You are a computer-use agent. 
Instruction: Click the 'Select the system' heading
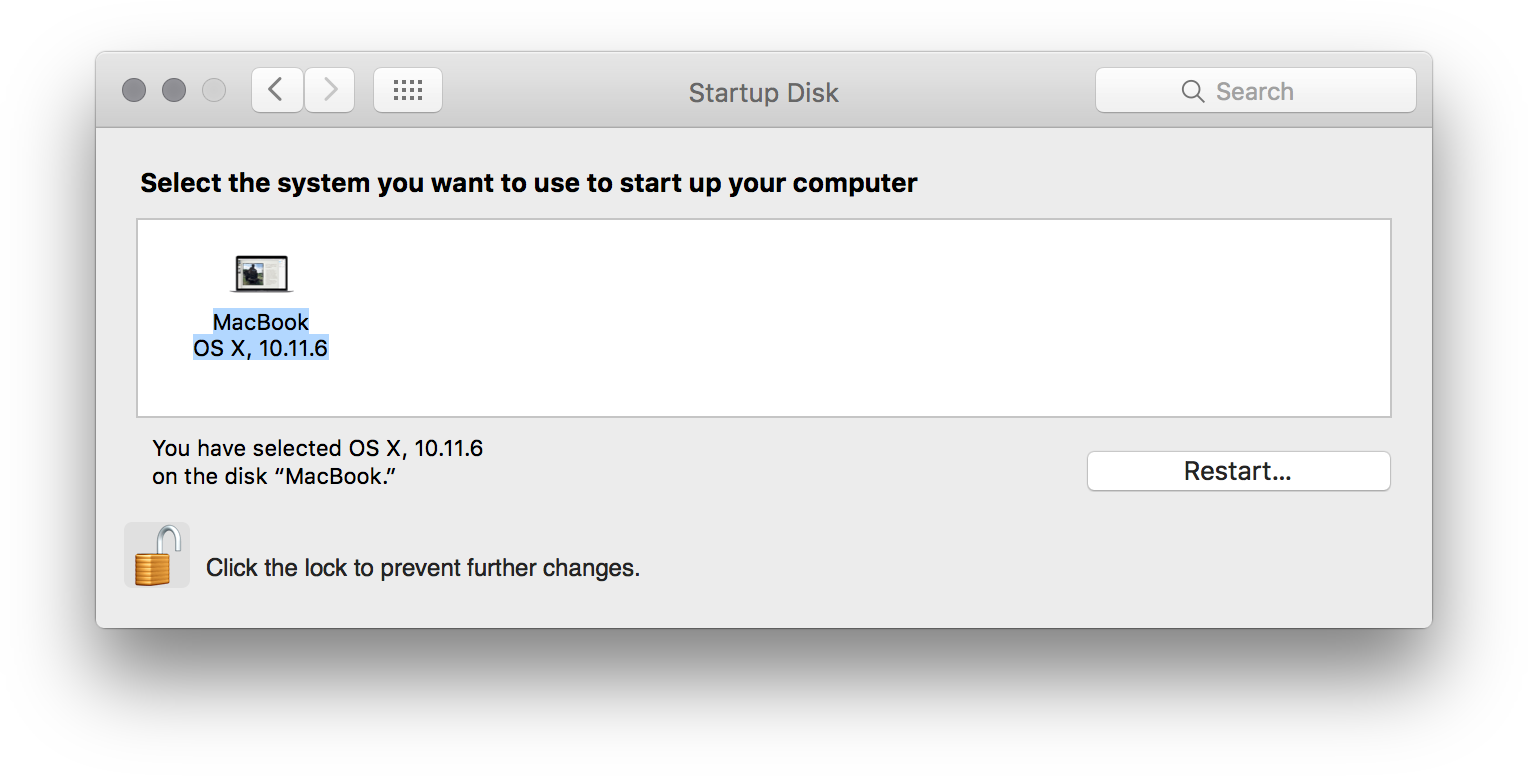pos(529,183)
